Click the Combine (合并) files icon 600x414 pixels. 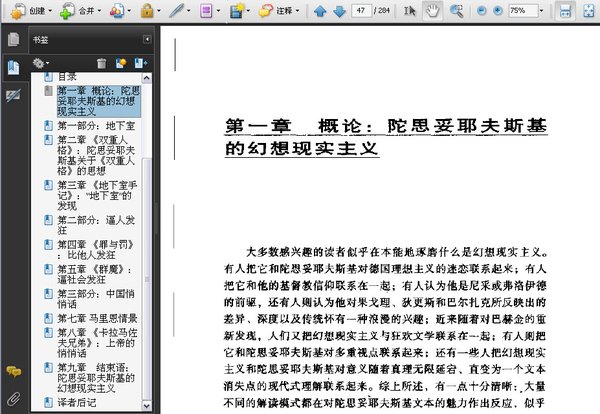click(x=67, y=11)
